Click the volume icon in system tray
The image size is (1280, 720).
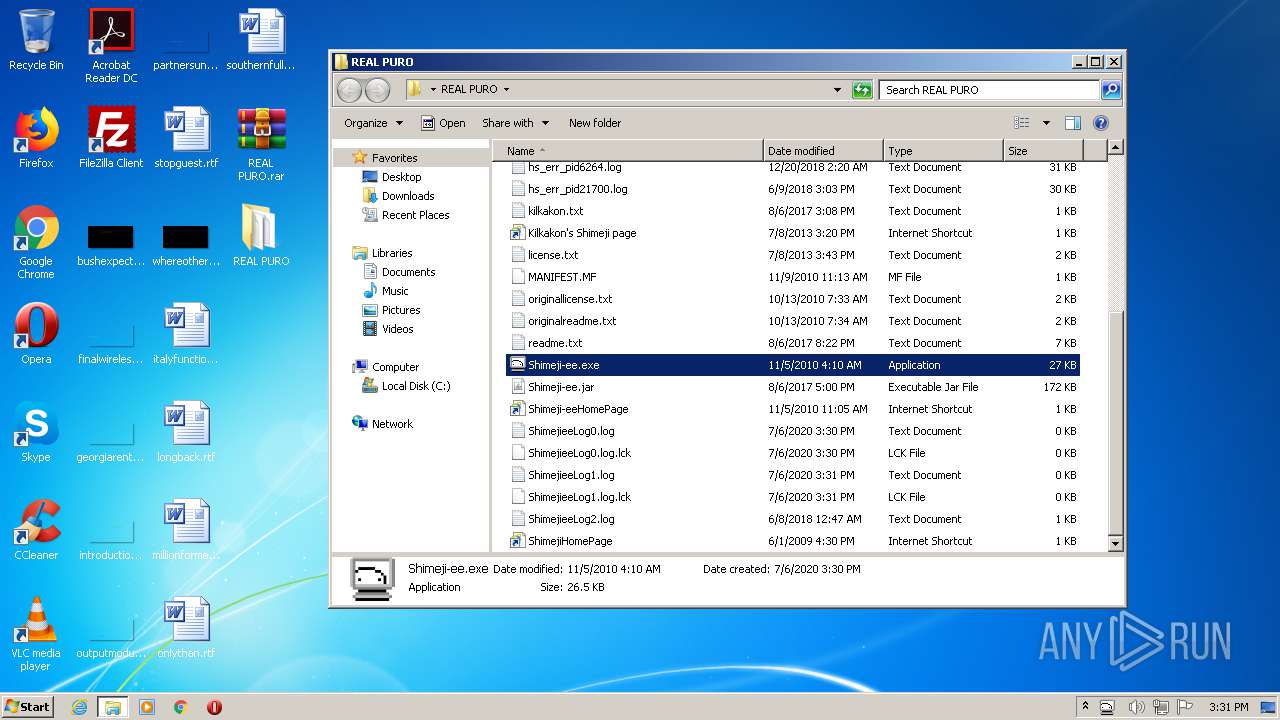pos(1136,707)
